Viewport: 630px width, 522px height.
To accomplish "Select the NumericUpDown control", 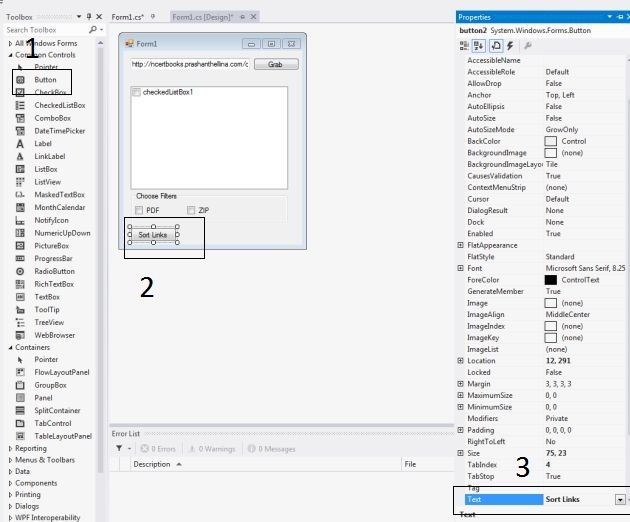I will coord(62,233).
